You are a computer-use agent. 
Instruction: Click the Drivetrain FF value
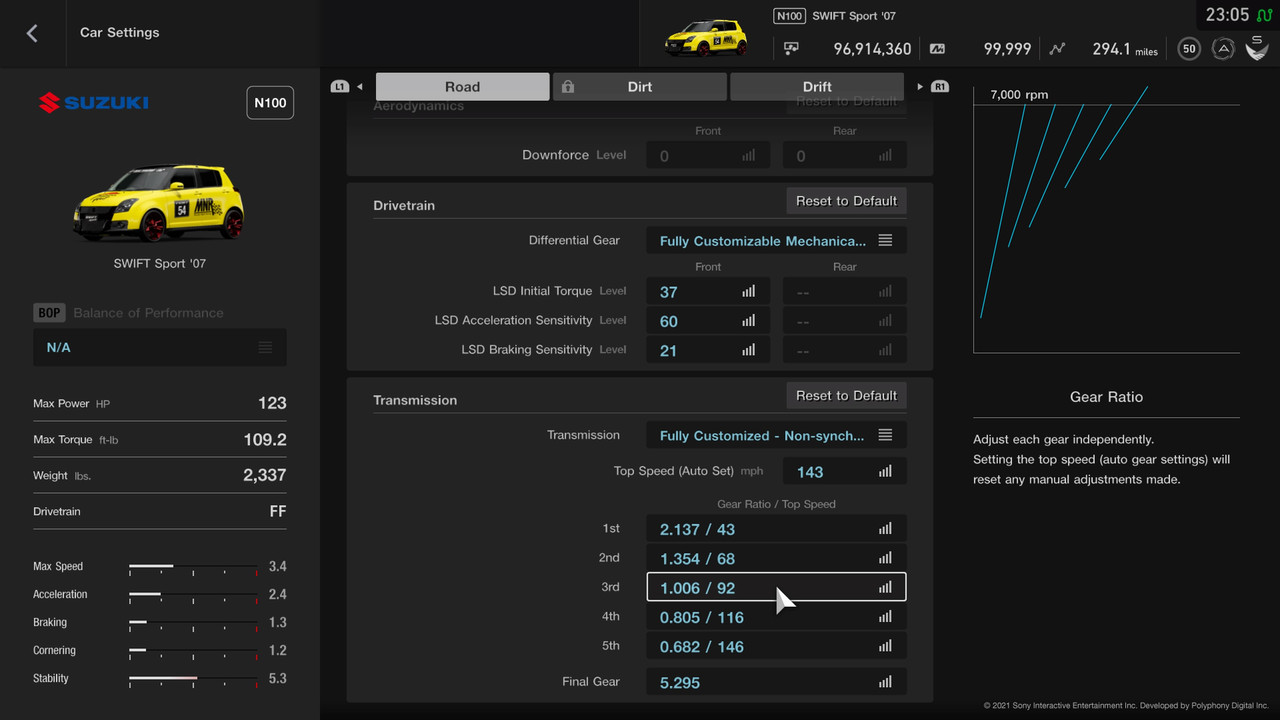(278, 511)
